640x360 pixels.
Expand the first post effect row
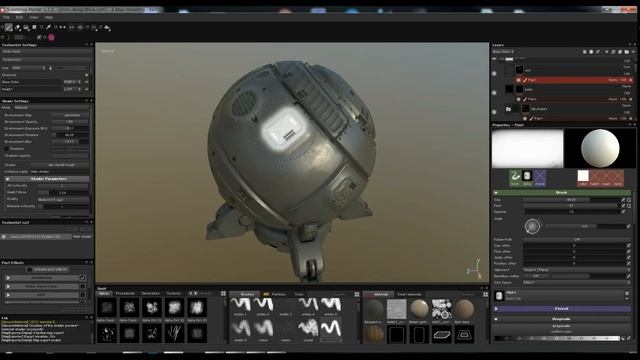[x=8, y=278]
